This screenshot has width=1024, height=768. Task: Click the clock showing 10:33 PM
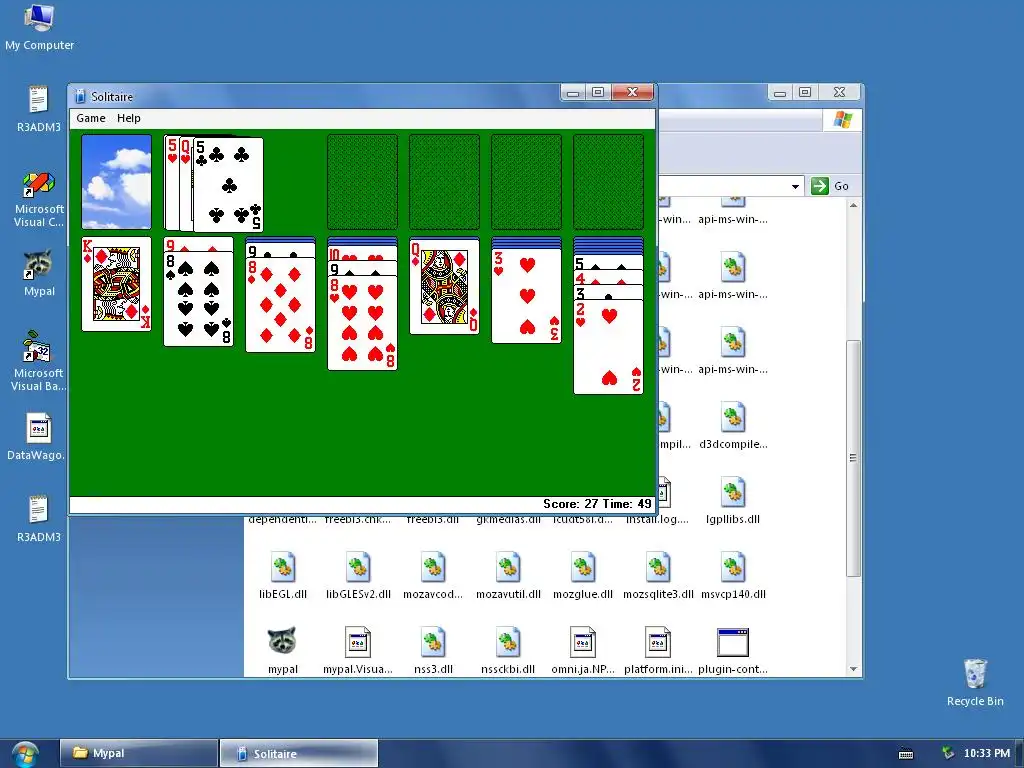pos(986,753)
